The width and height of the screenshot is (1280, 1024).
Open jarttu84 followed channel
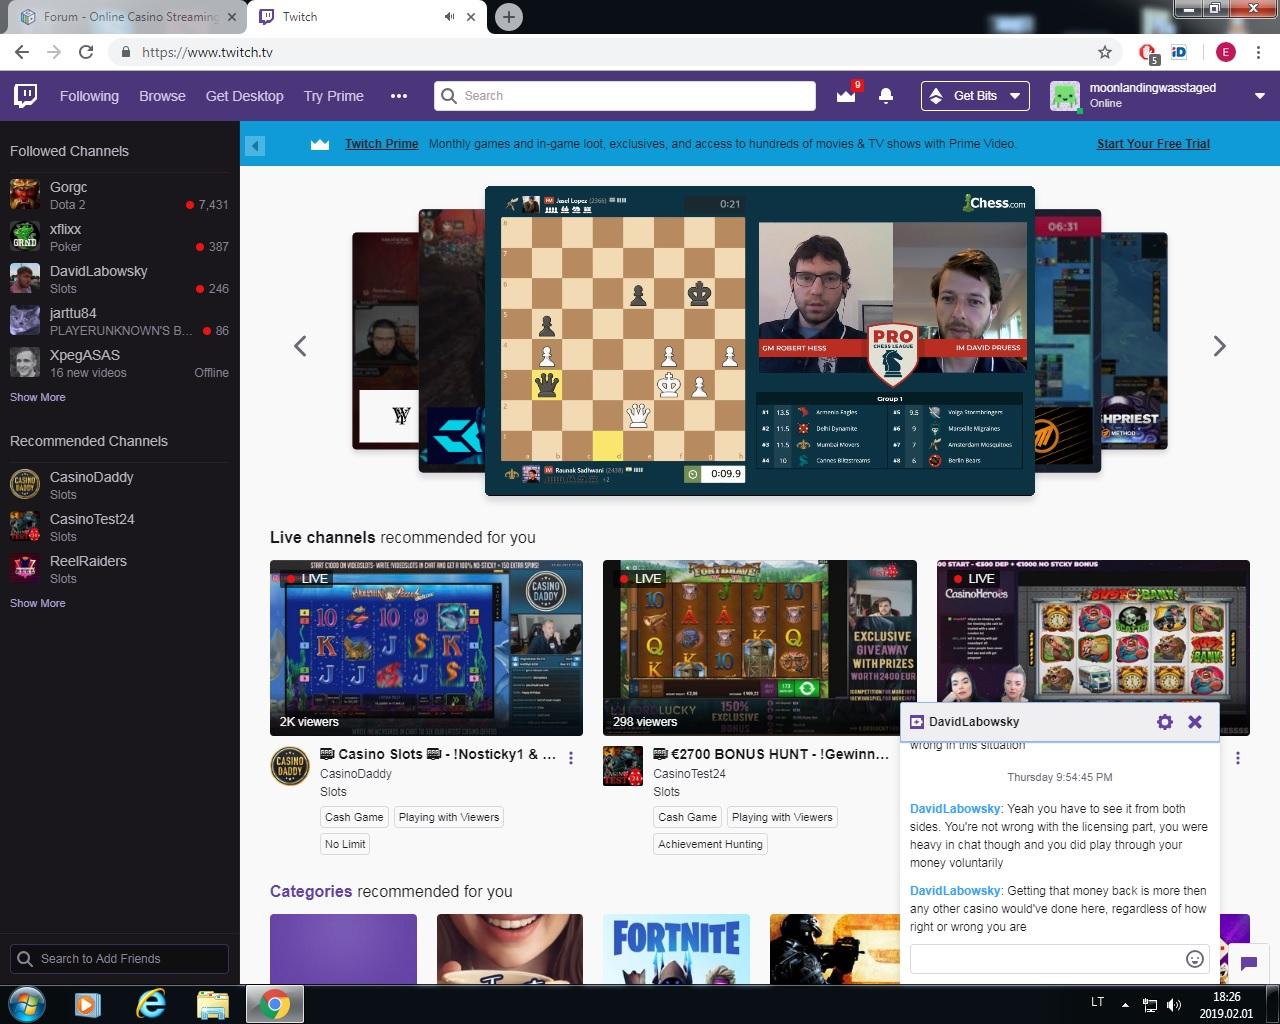120,321
